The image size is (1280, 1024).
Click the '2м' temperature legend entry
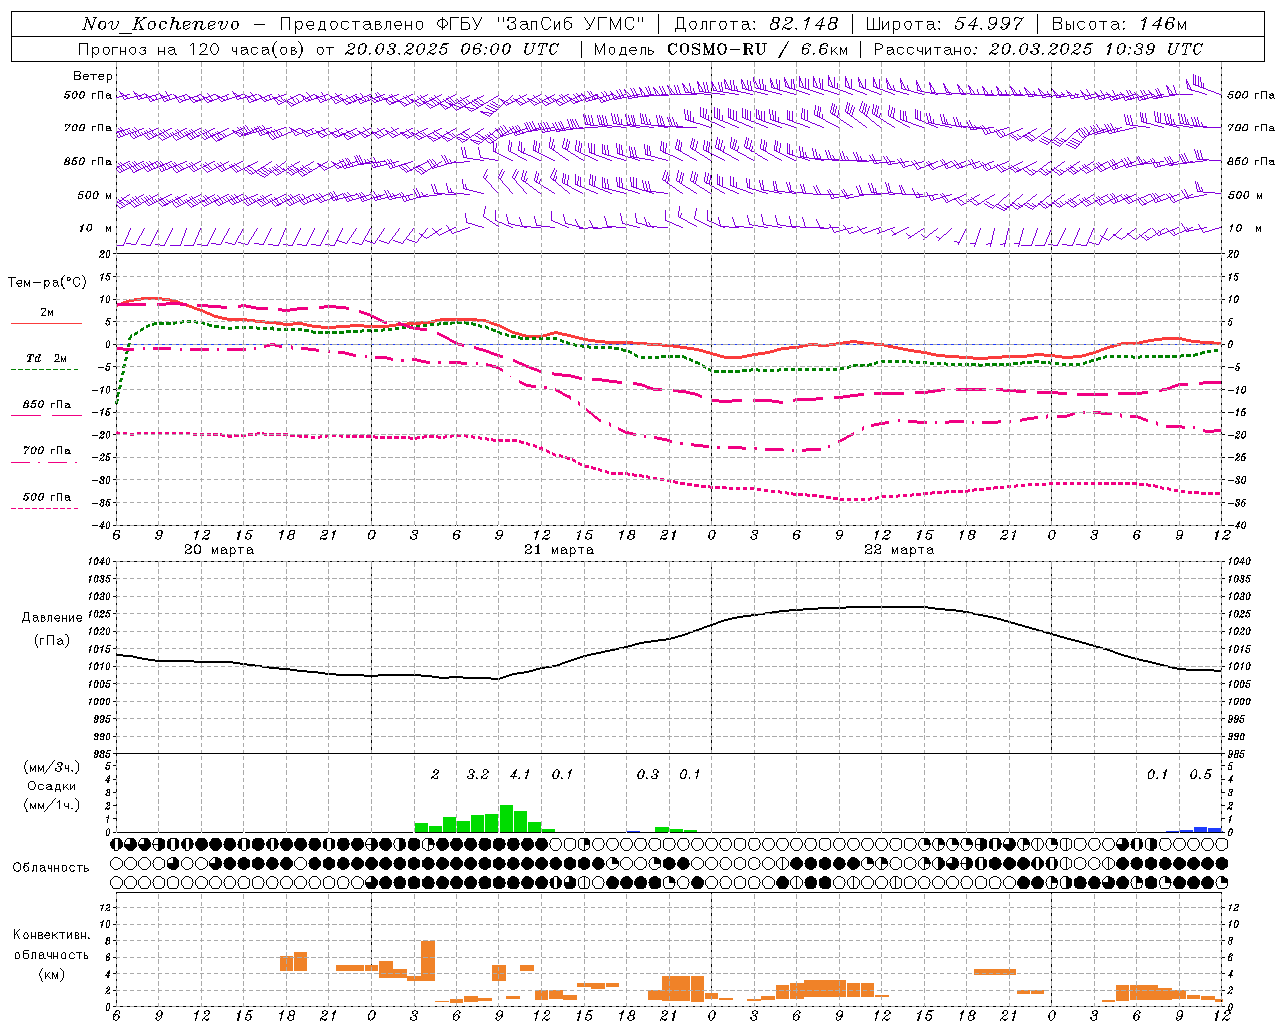pos(47,313)
